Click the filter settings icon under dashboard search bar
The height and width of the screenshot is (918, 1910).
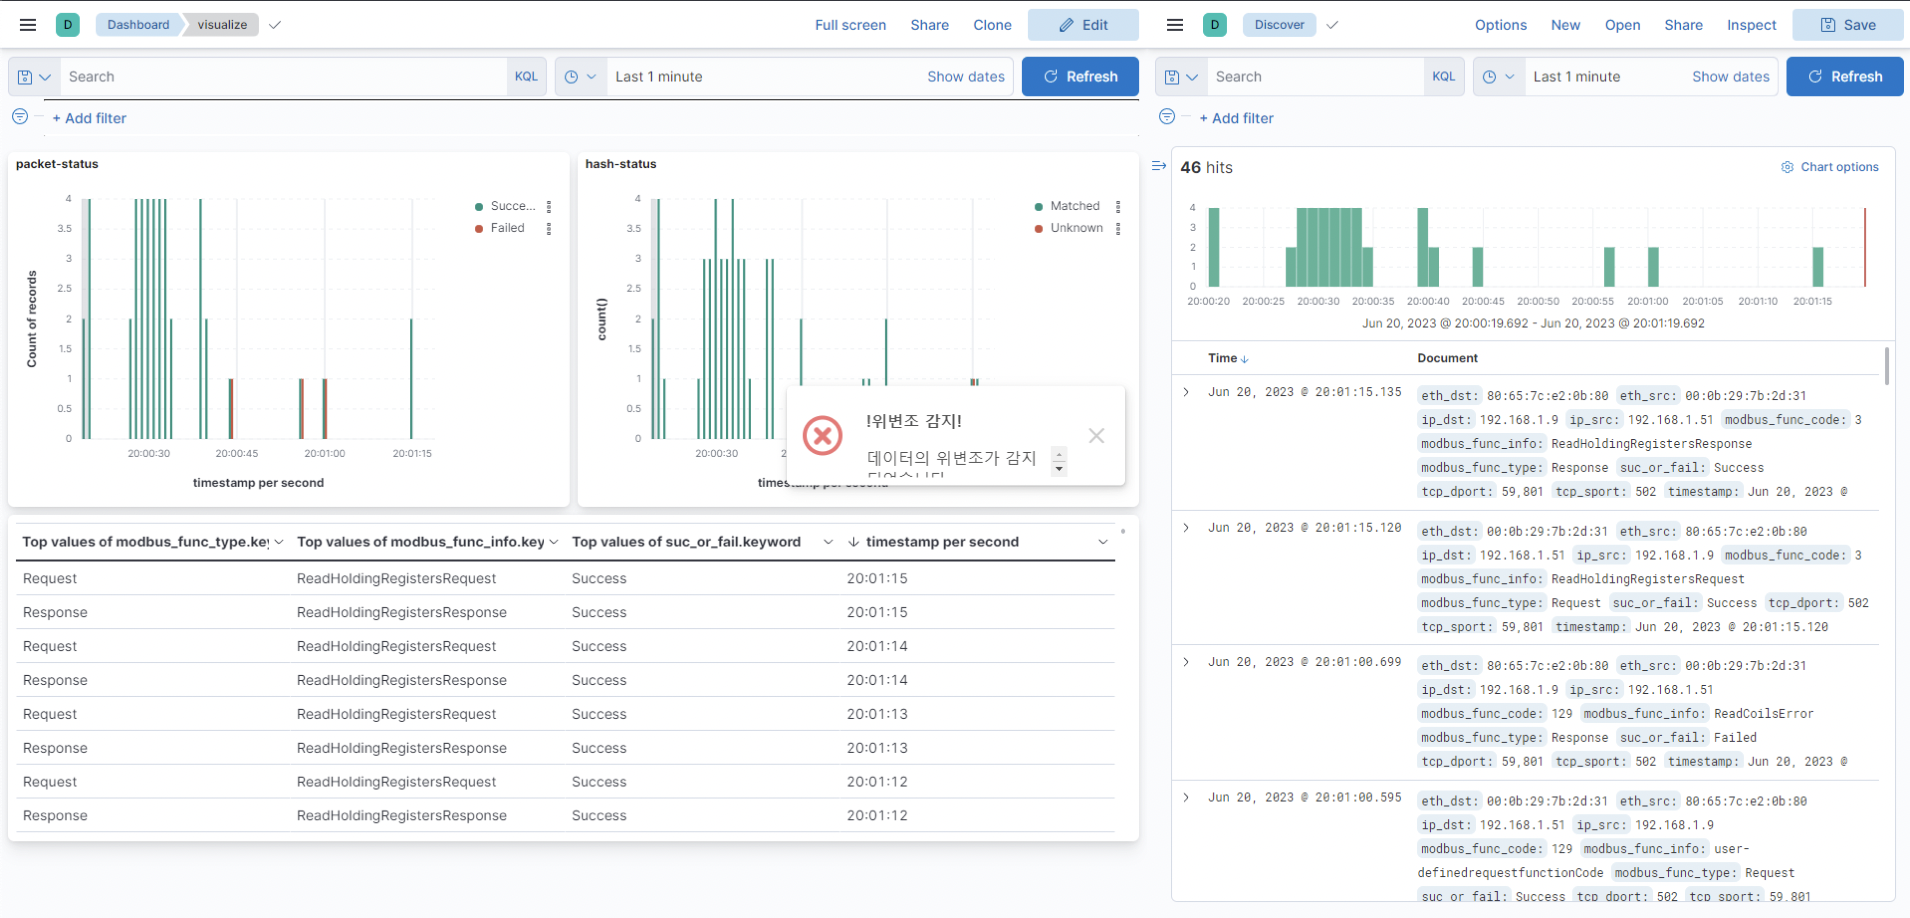(19, 117)
